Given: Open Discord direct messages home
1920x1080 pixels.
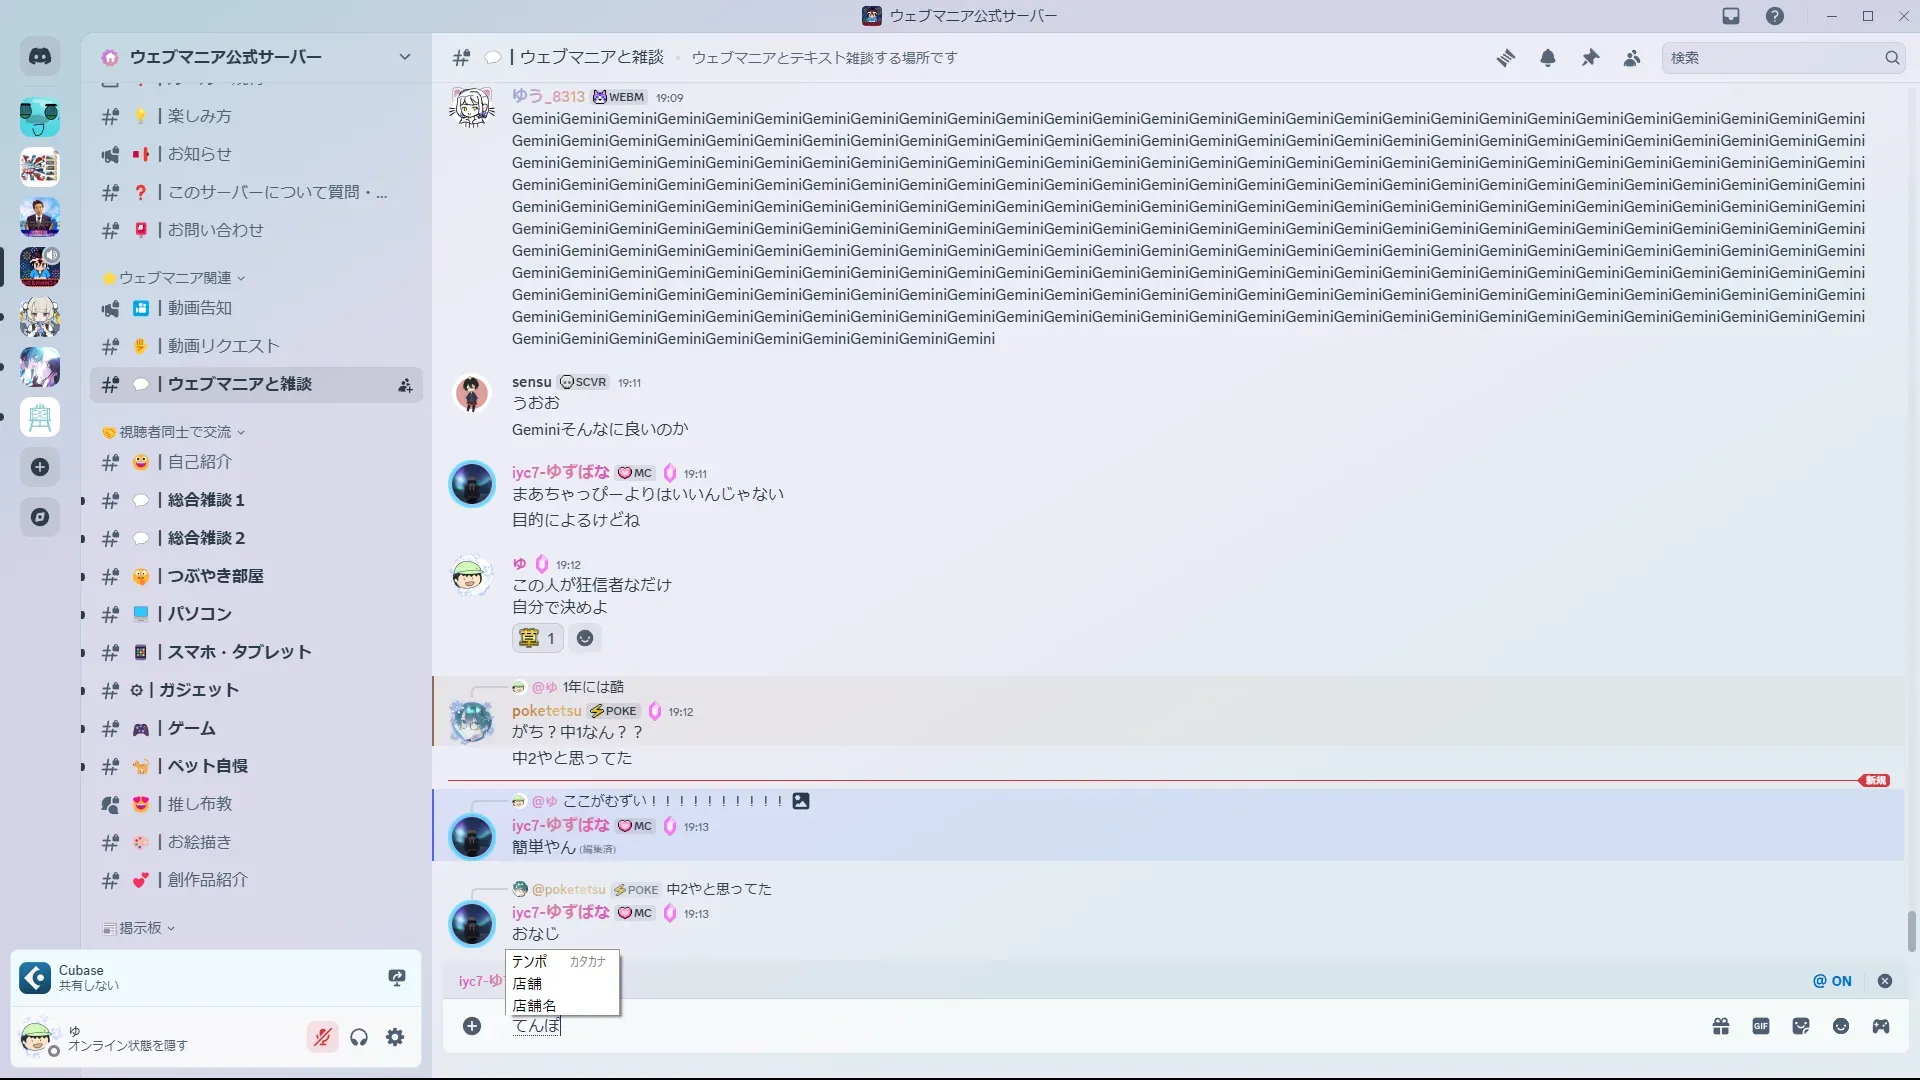Looking at the screenshot, I should click(x=40, y=57).
